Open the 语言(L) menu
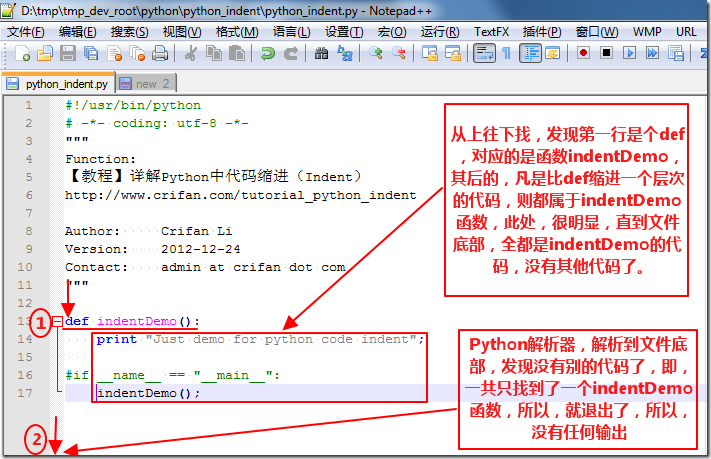Screen dimensions: 711x459 pyautogui.click(x=292, y=32)
